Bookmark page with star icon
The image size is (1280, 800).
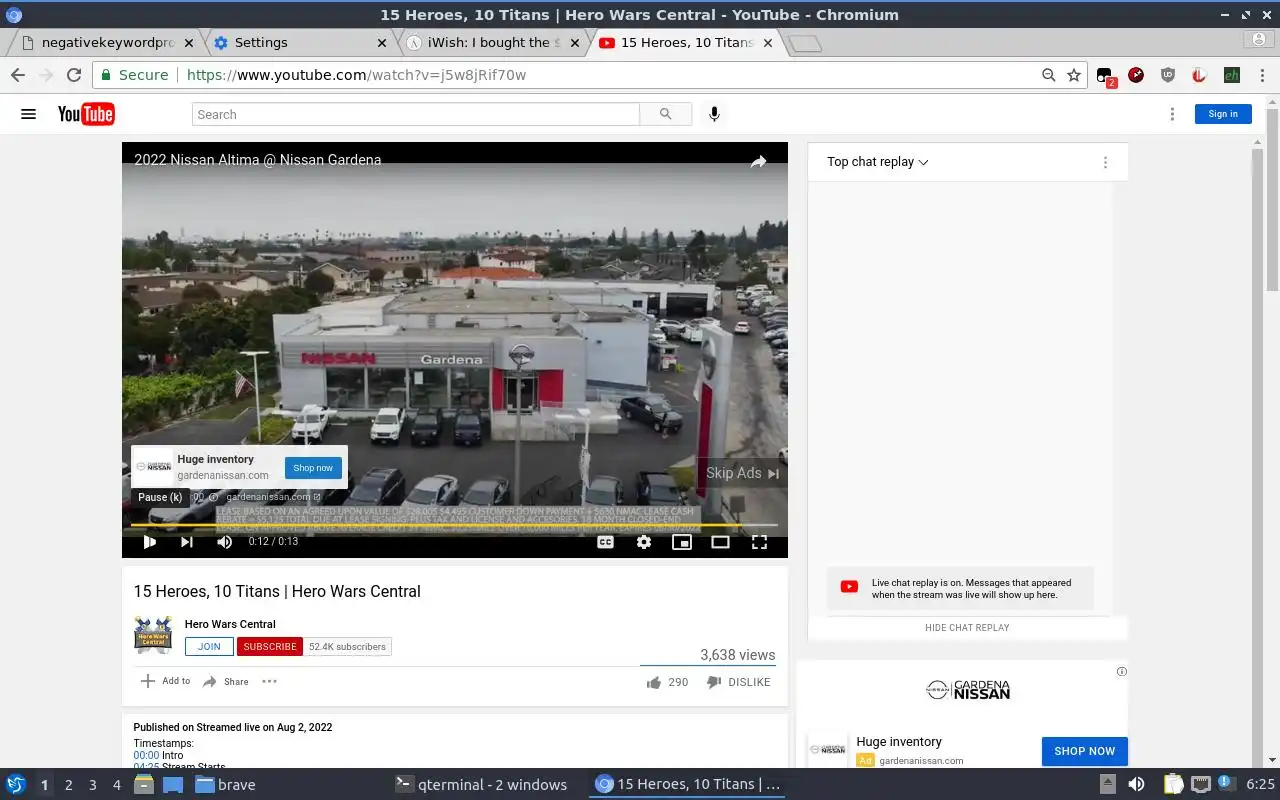(1074, 75)
